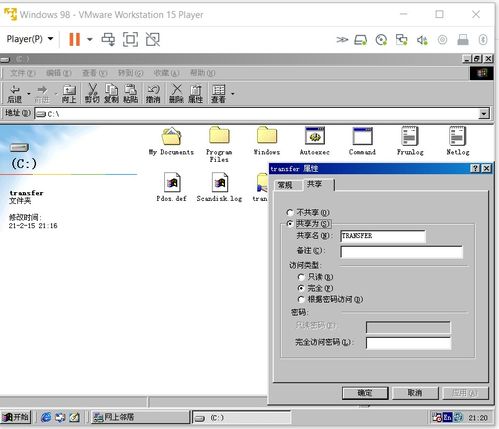
Task: Open the File (文件) menu
Action: (22, 73)
